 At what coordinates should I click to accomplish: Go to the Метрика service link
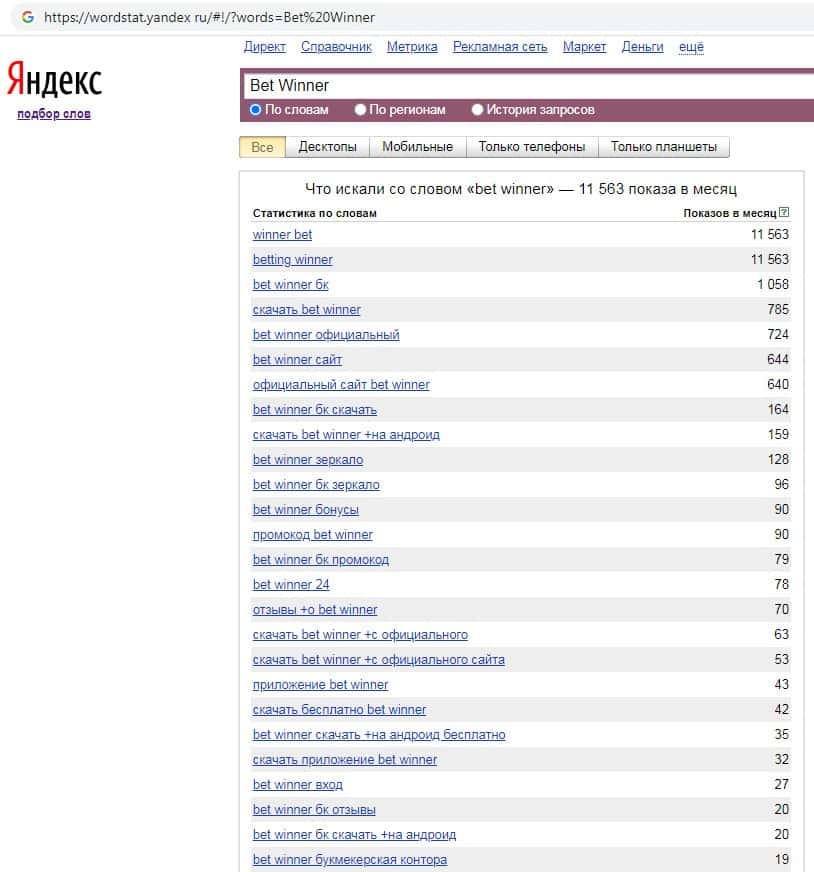(x=412, y=47)
